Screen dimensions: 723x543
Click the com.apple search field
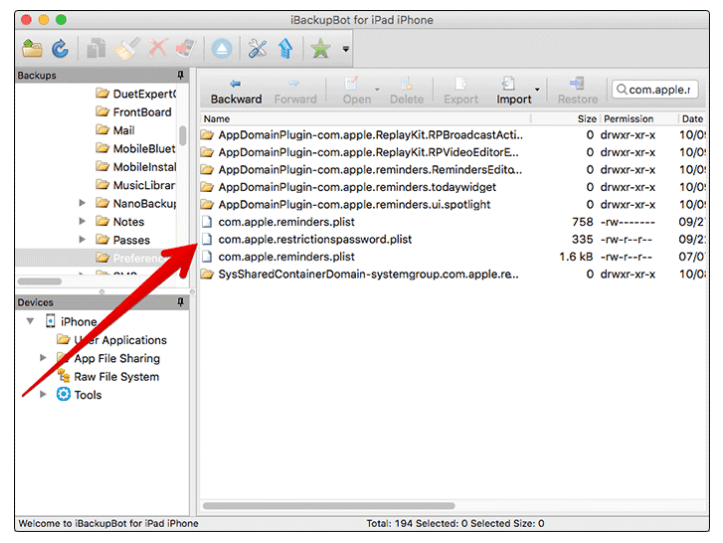[657, 90]
